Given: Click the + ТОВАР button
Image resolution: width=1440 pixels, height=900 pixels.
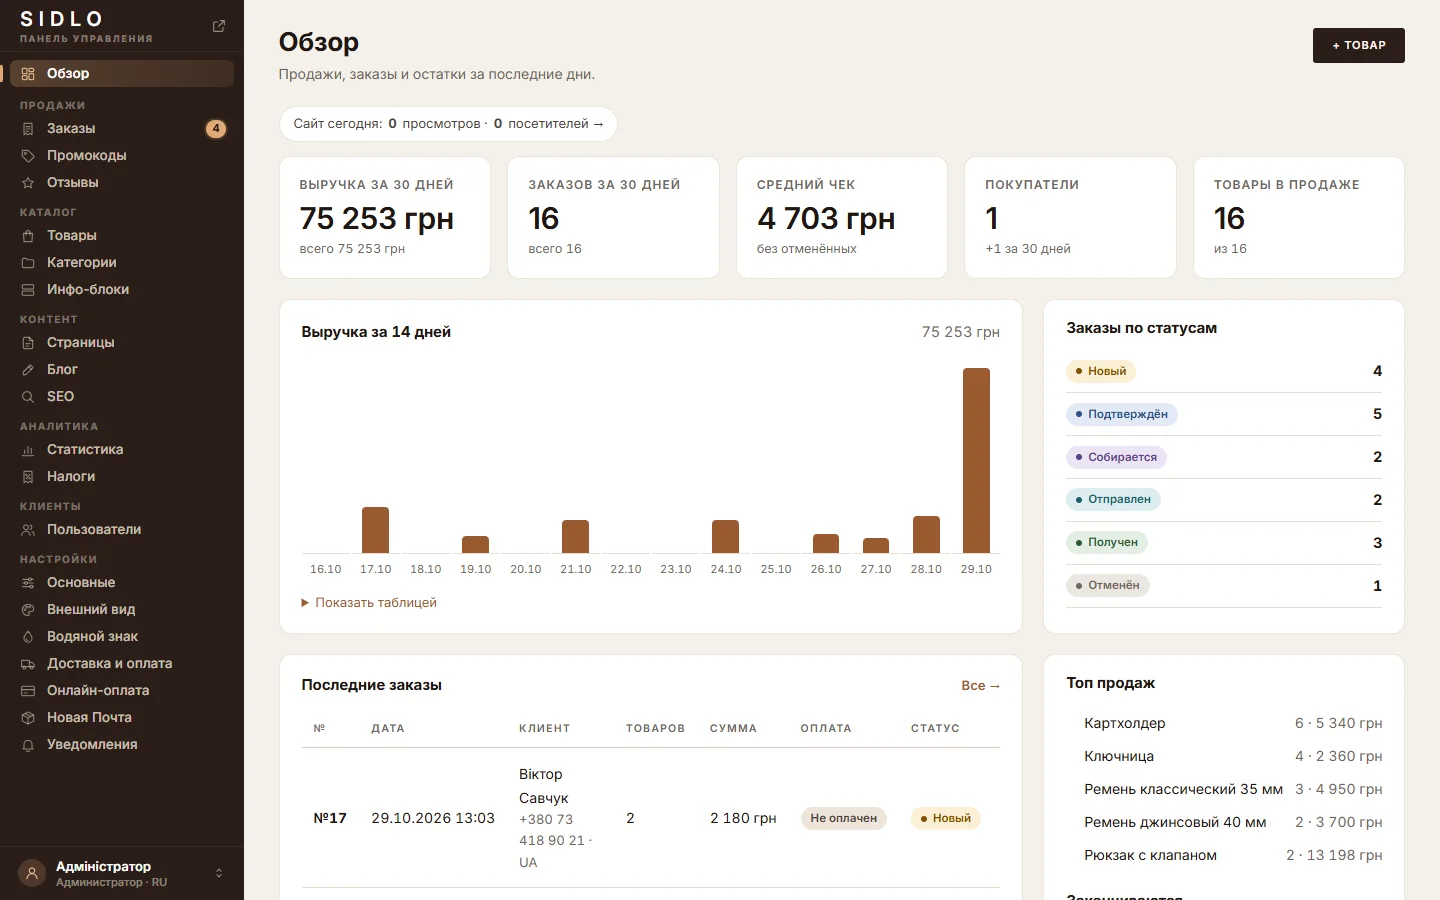Looking at the screenshot, I should pos(1358,45).
